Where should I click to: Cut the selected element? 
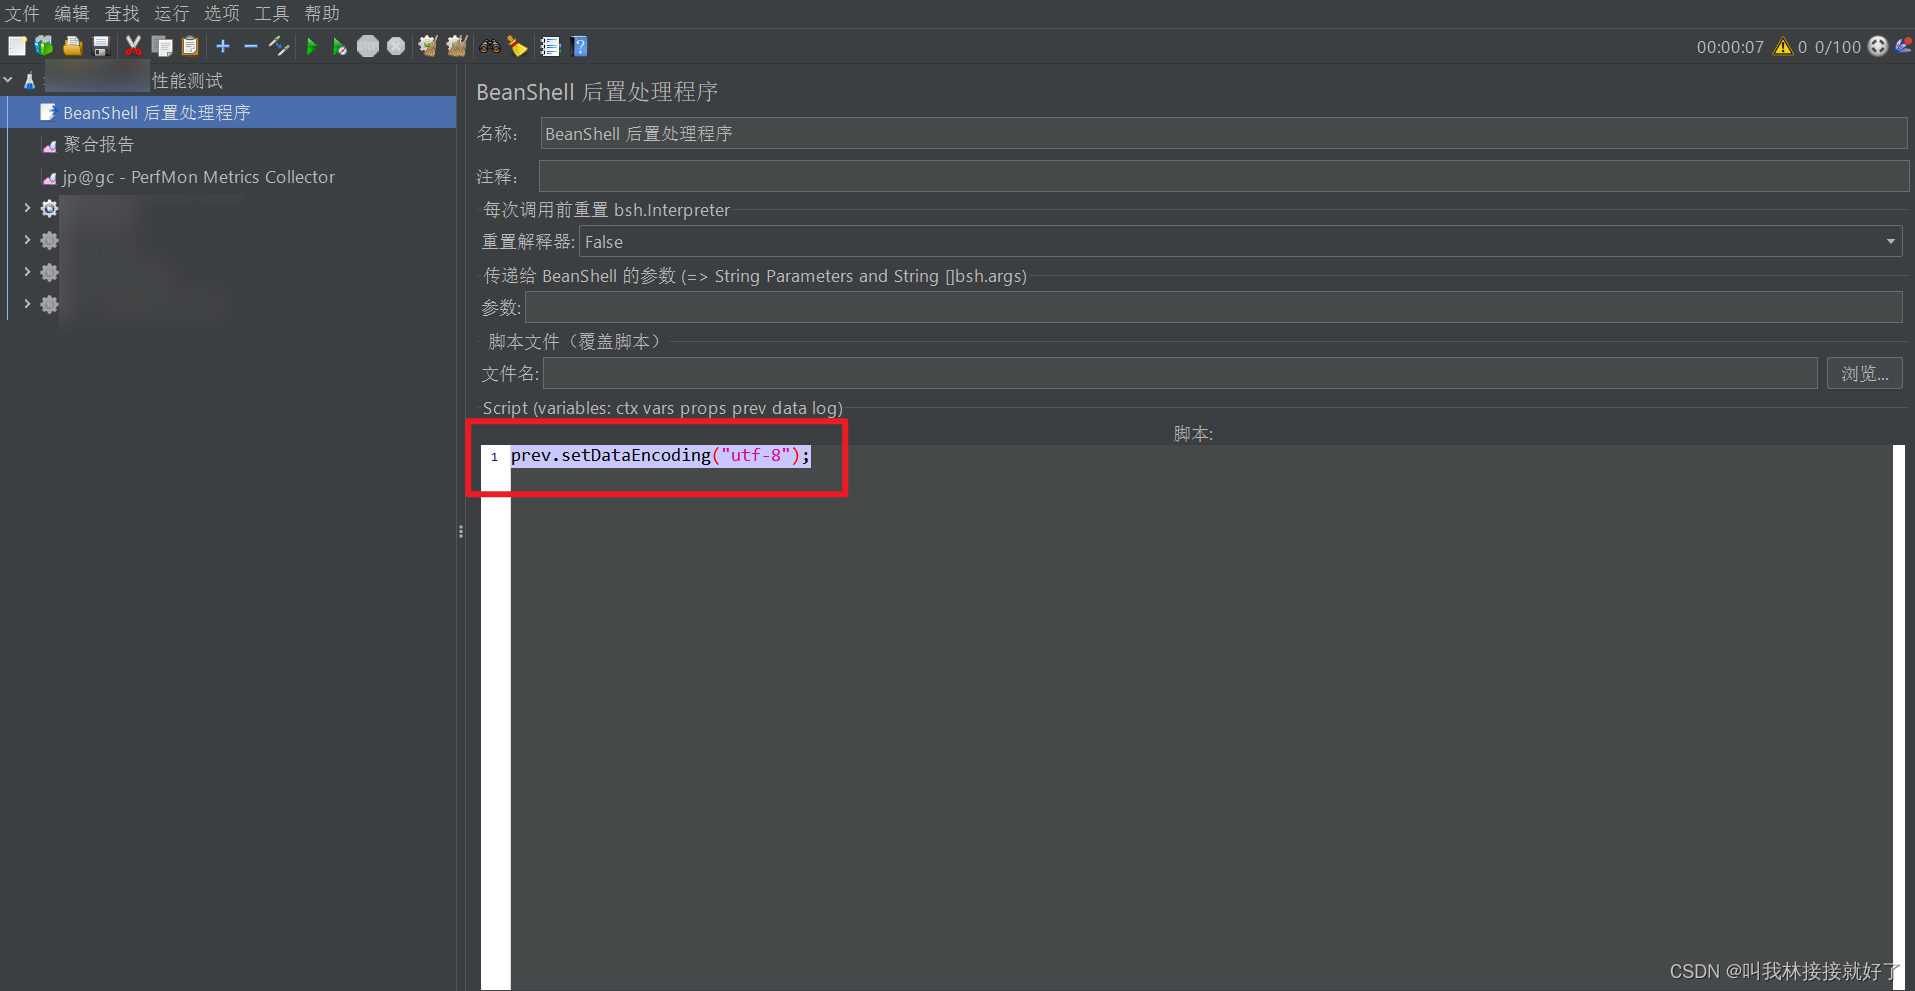tap(133, 46)
